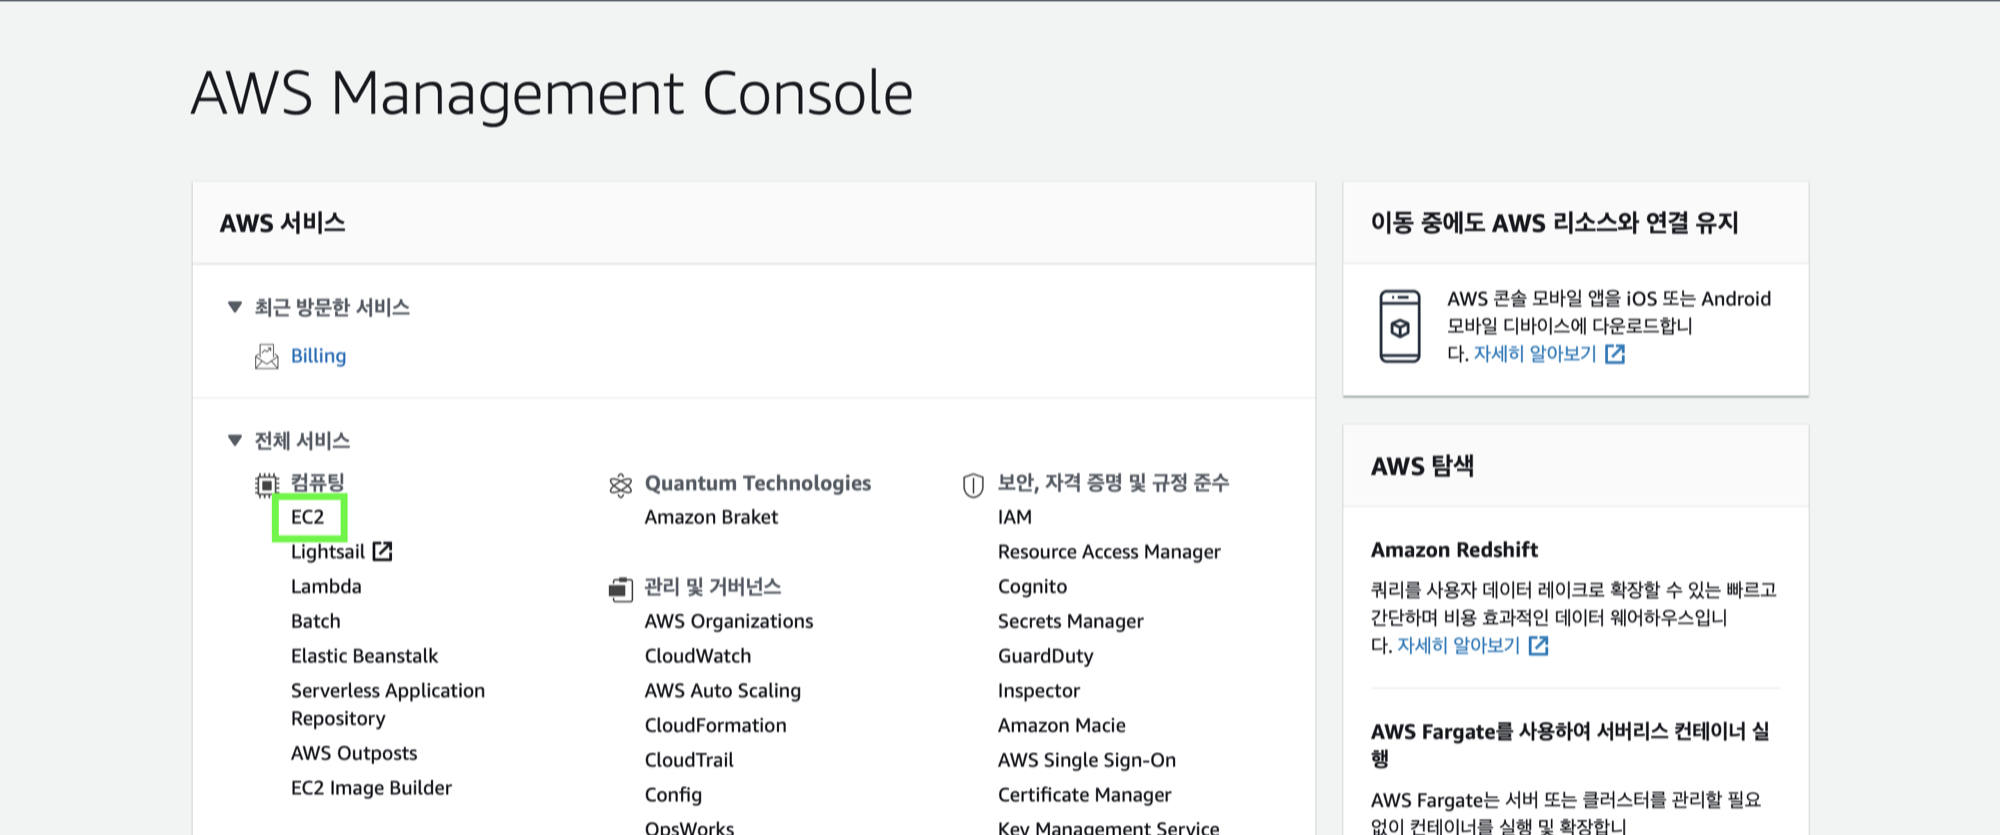Open GuardDuty service

click(1045, 656)
